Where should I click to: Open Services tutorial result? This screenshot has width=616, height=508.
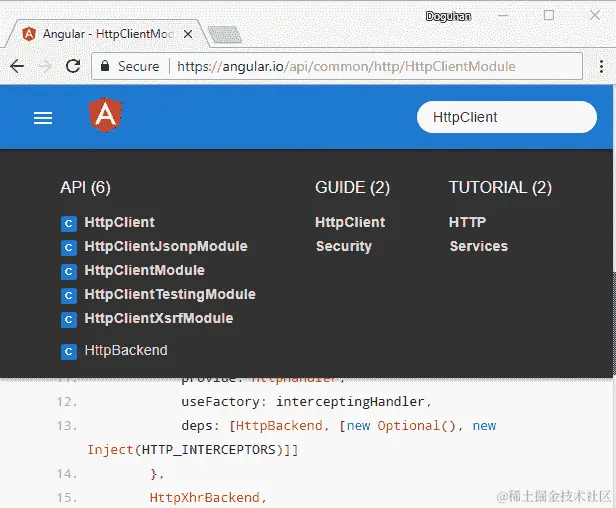479,246
